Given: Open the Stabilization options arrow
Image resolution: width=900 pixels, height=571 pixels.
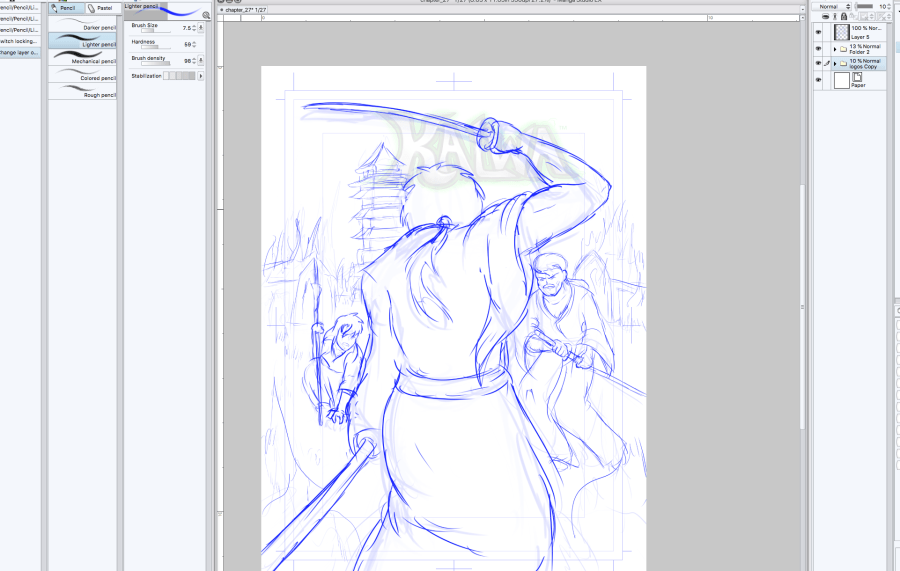Looking at the screenshot, I should [201, 76].
